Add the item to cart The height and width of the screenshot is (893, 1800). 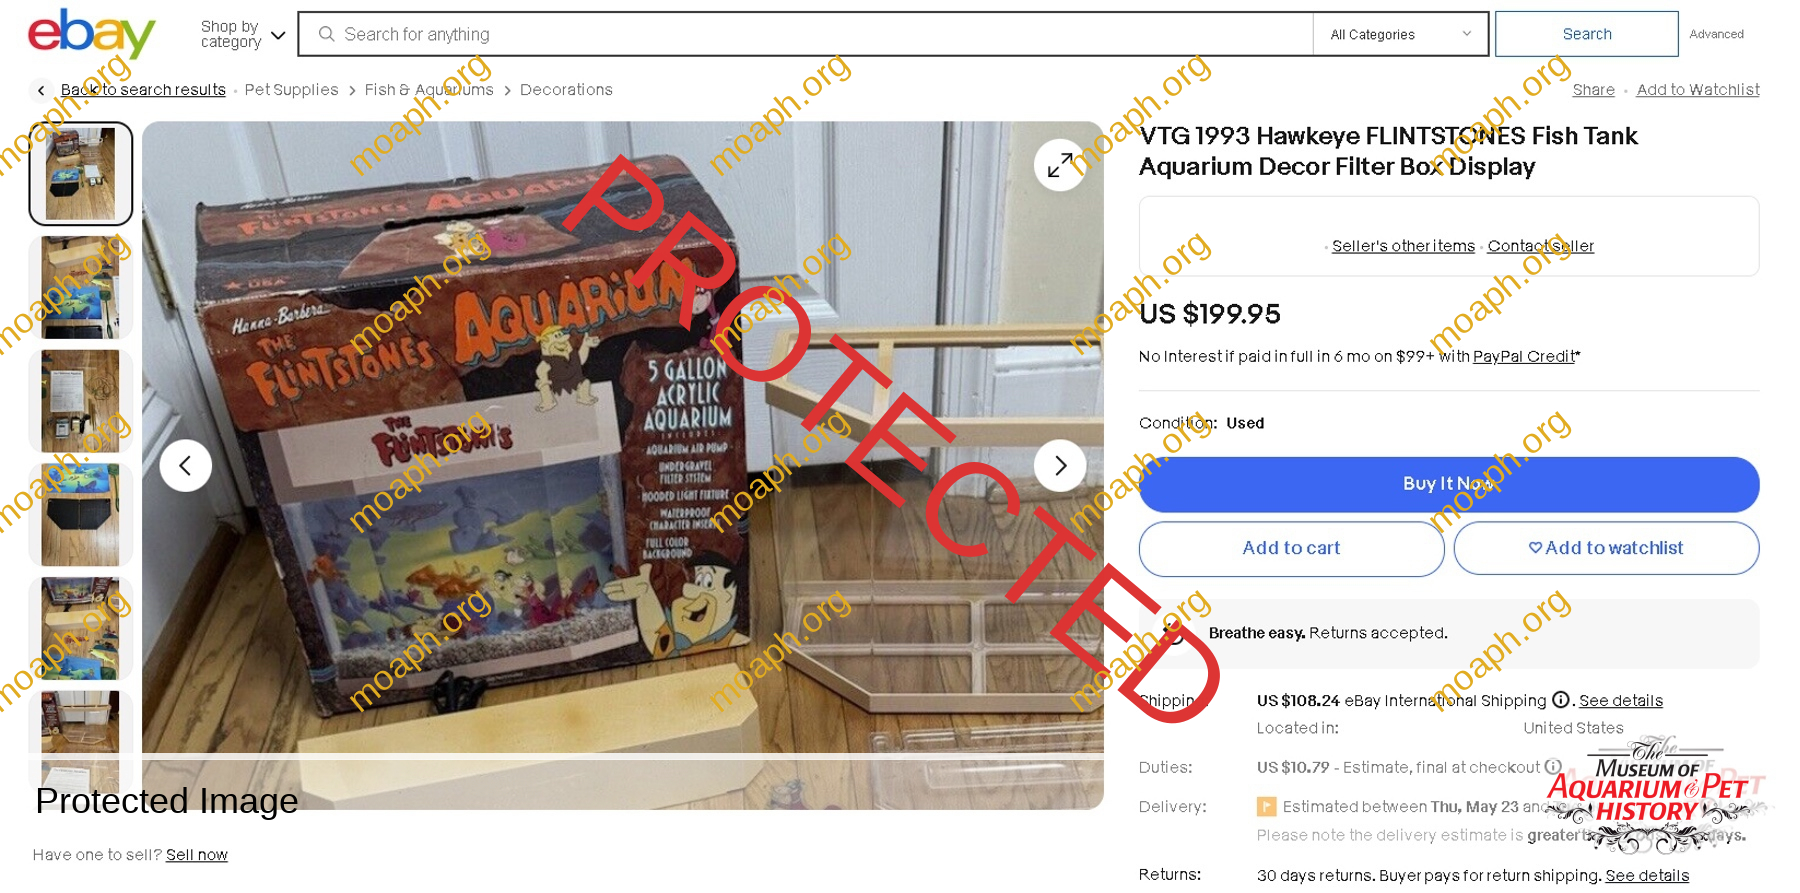1291,548
